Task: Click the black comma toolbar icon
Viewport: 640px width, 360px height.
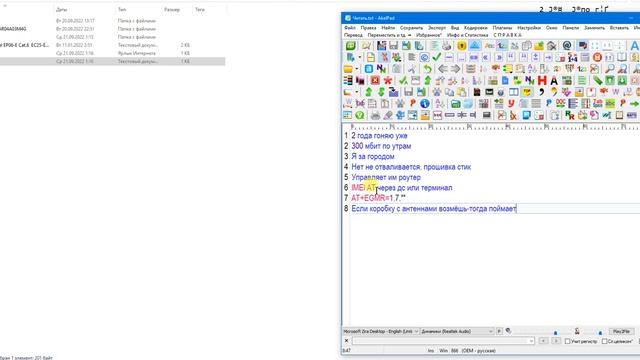Action: pos(542,92)
